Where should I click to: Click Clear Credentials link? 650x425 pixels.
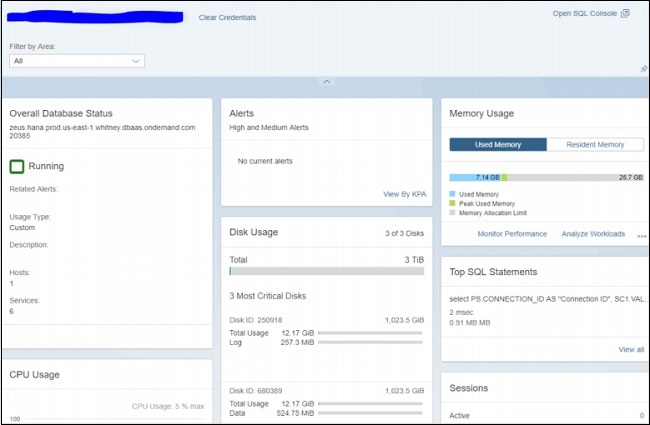(227, 18)
